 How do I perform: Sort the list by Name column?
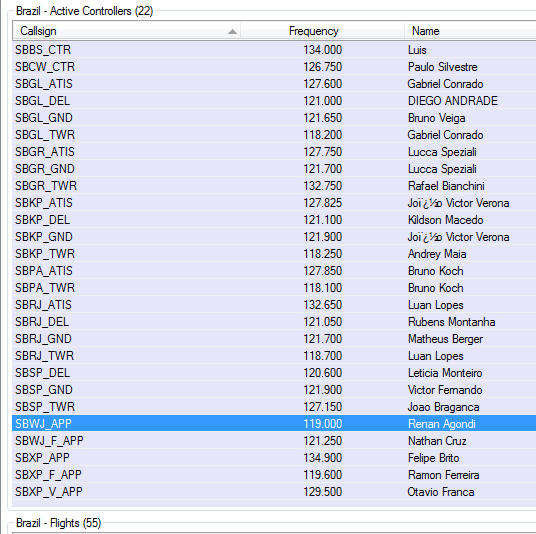pyautogui.click(x=470, y=31)
